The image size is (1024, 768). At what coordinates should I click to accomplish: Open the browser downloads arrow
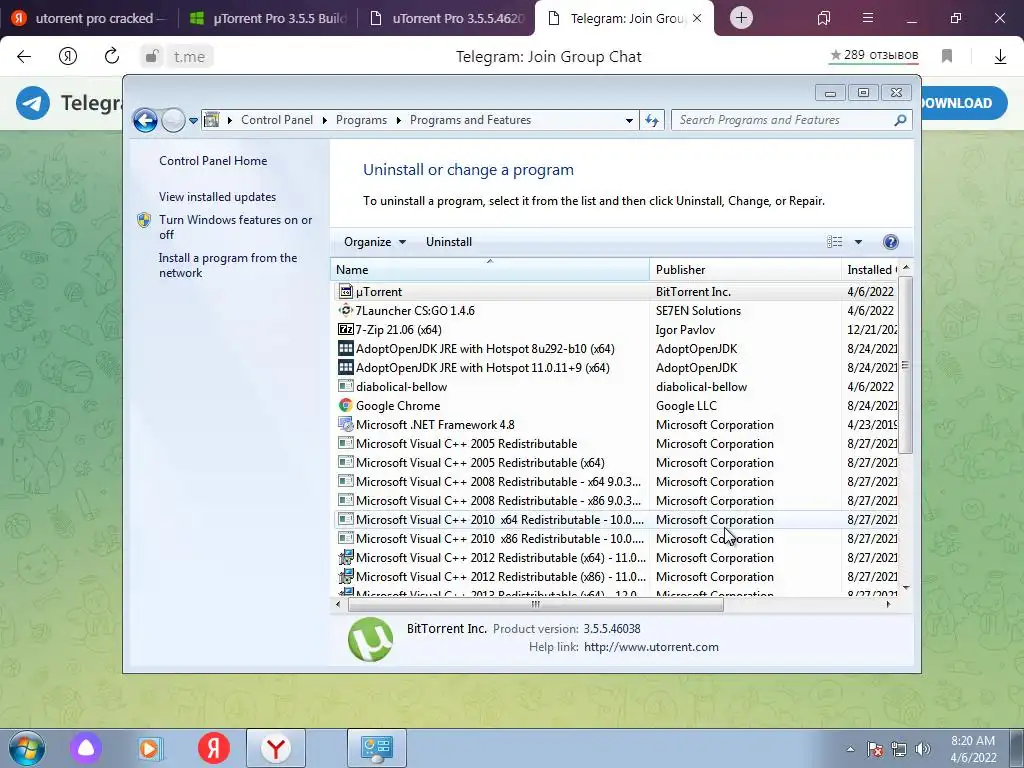coord(1000,57)
